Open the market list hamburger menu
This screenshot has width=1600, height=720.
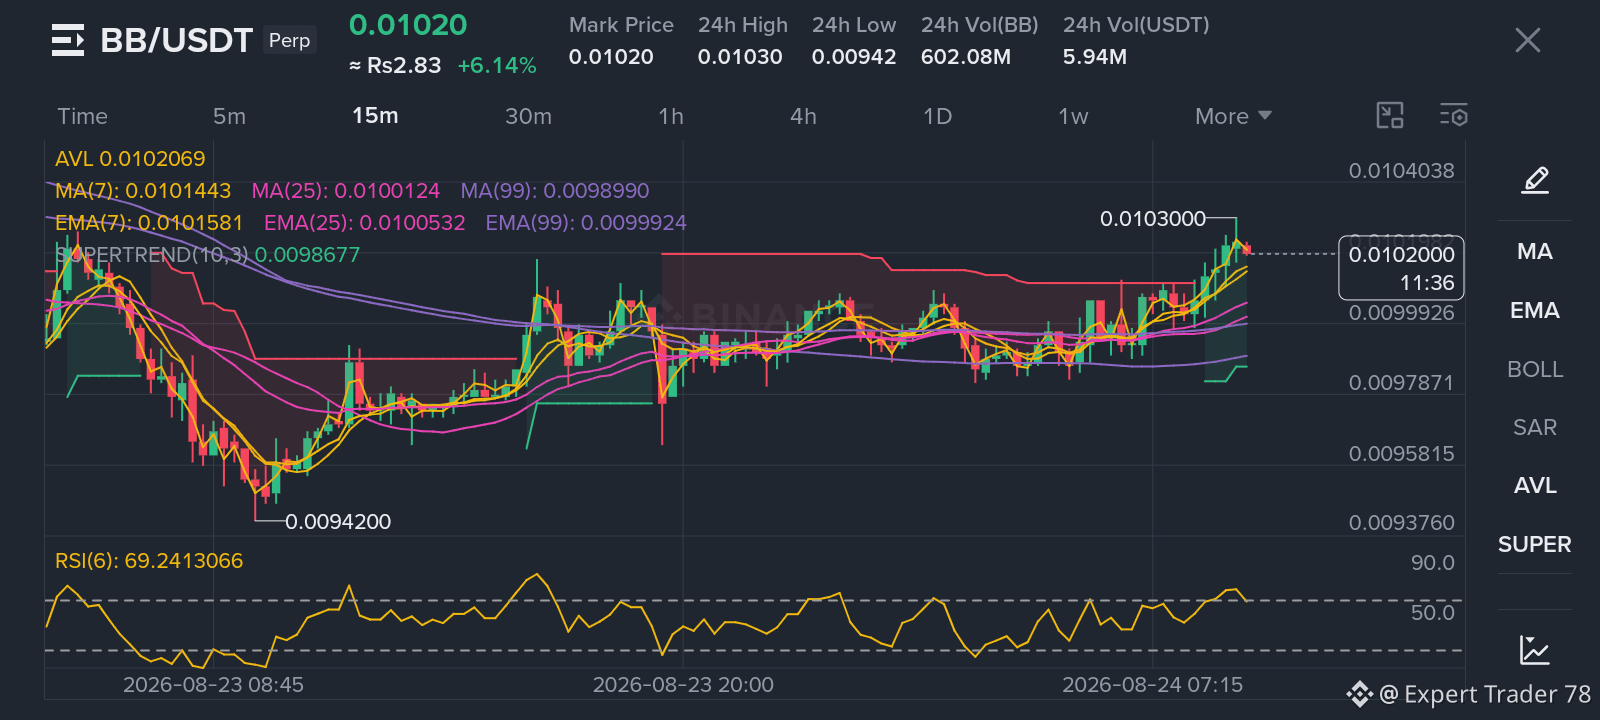tap(68, 40)
